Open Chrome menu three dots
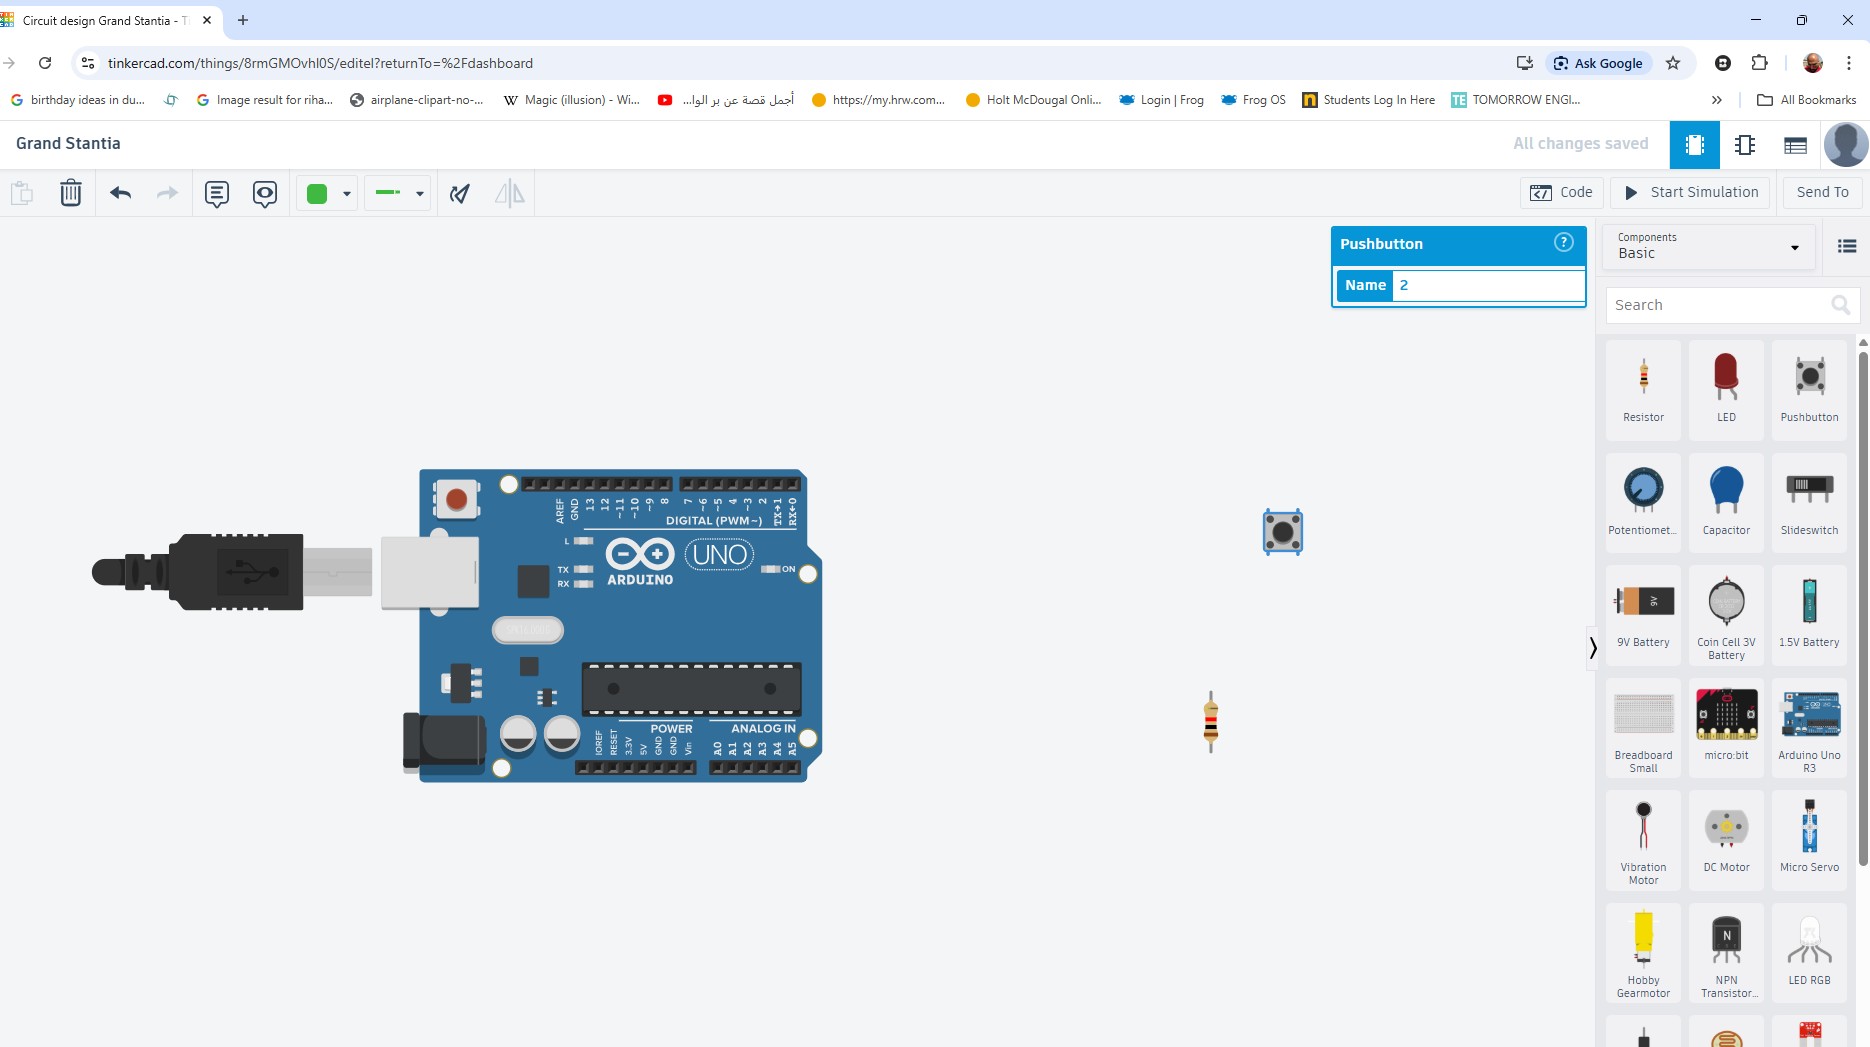Image resolution: width=1870 pixels, height=1047 pixels. [x=1850, y=63]
